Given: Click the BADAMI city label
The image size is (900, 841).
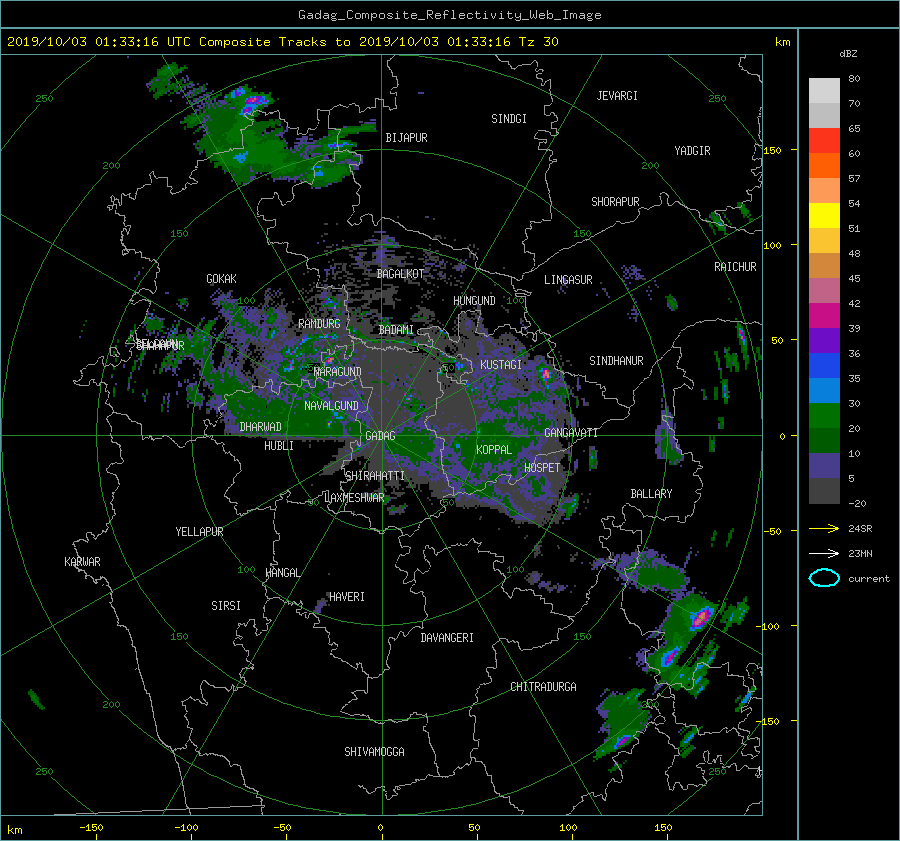Looking at the screenshot, I should click(x=396, y=330).
